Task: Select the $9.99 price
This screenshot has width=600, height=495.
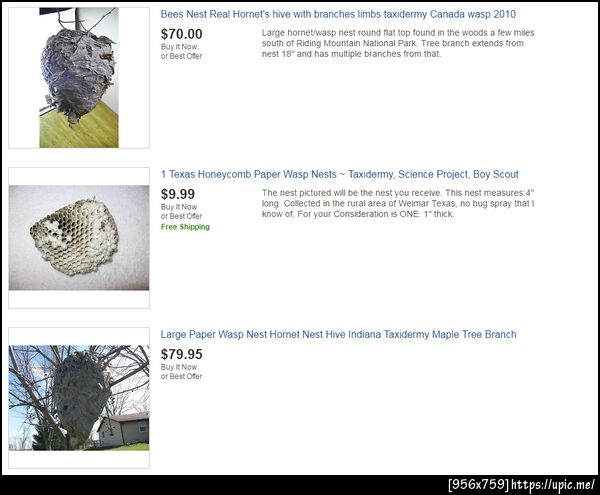Action: 178,194
